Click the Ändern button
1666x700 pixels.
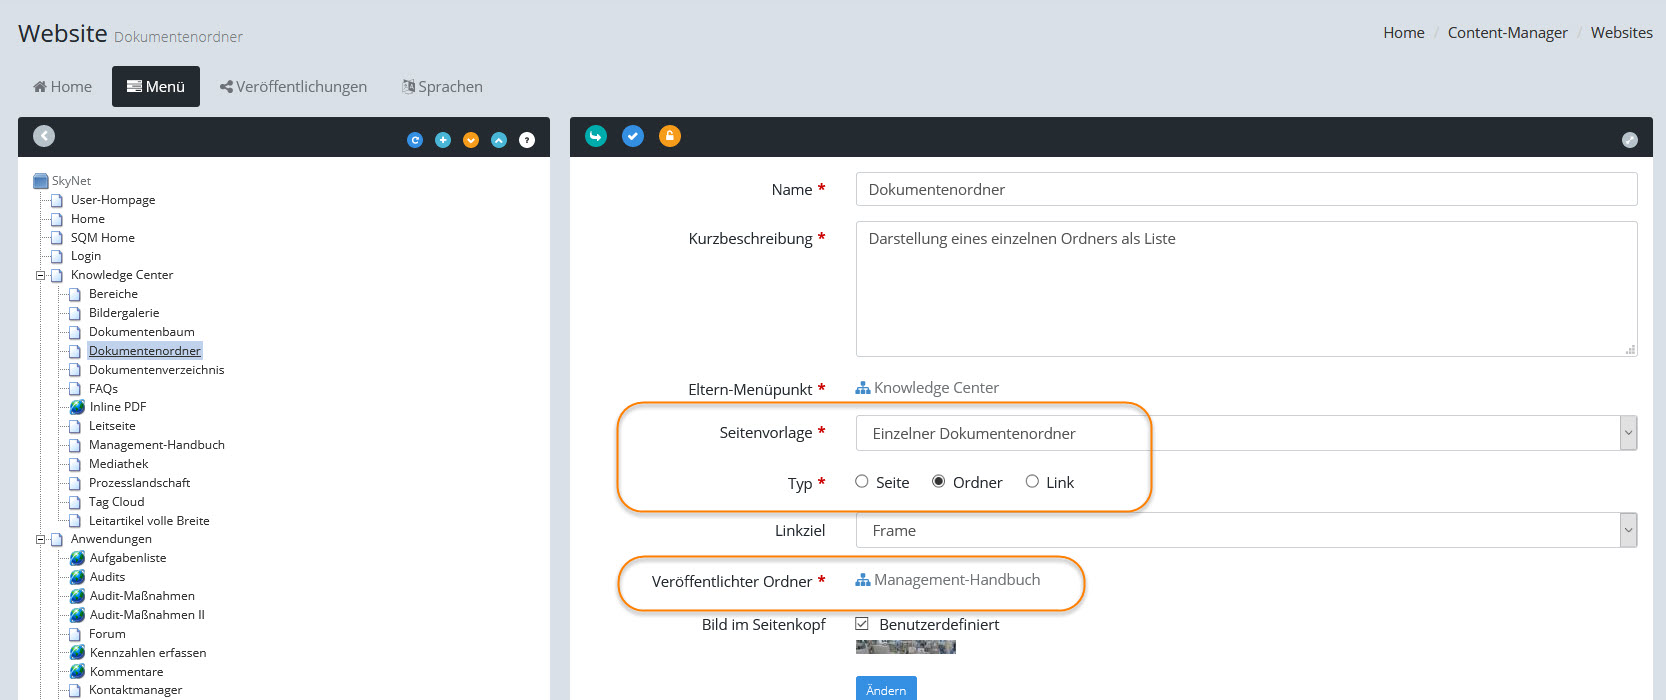tap(886, 689)
